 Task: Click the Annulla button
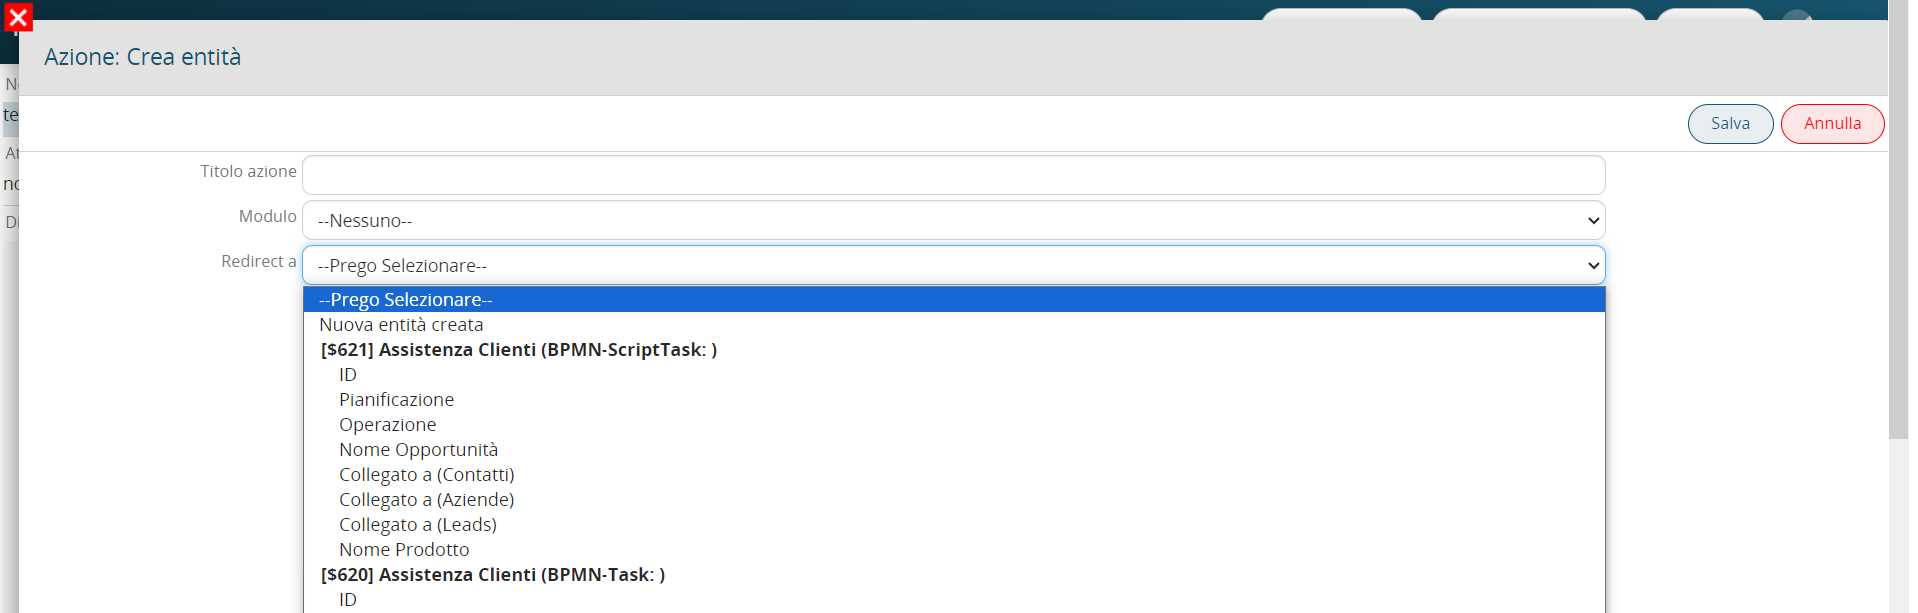click(1832, 124)
